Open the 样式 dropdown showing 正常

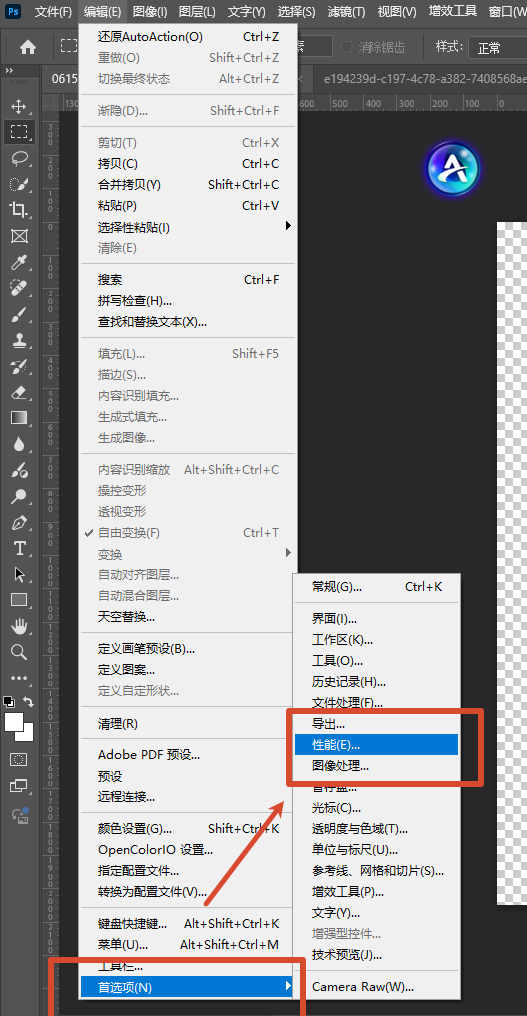500,48
